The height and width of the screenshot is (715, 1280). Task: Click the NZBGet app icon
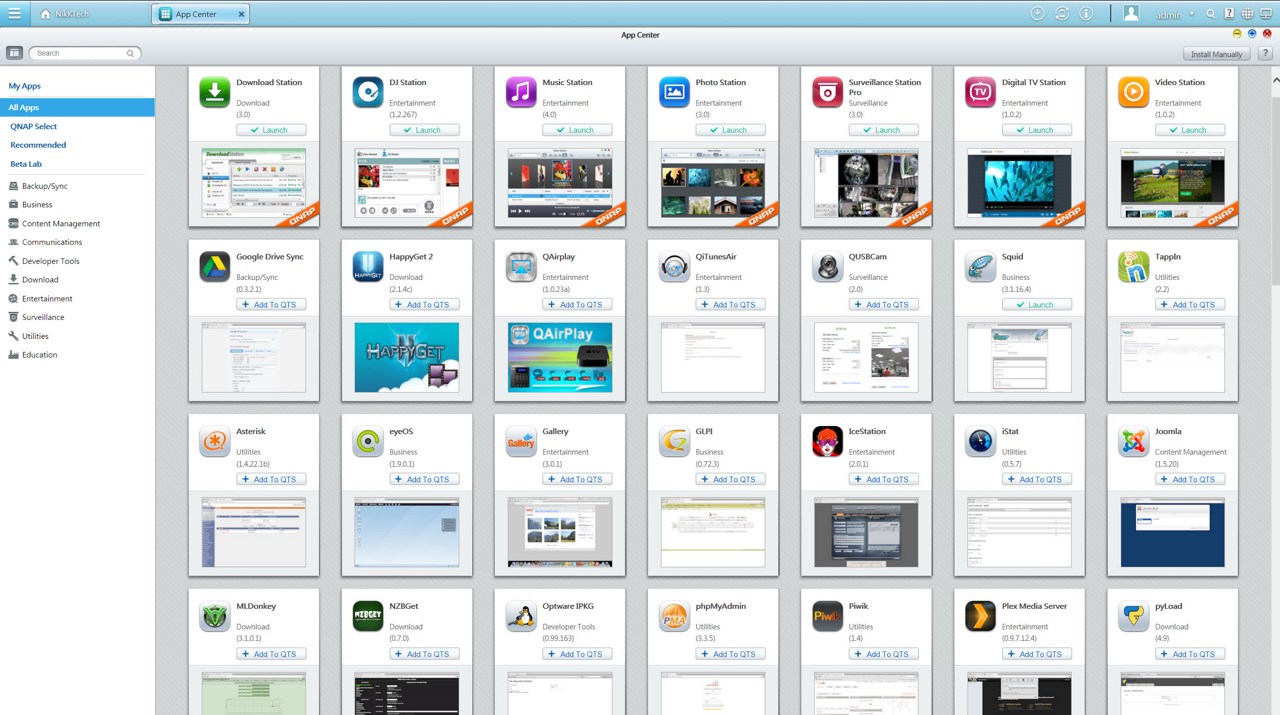pos(368,616)
